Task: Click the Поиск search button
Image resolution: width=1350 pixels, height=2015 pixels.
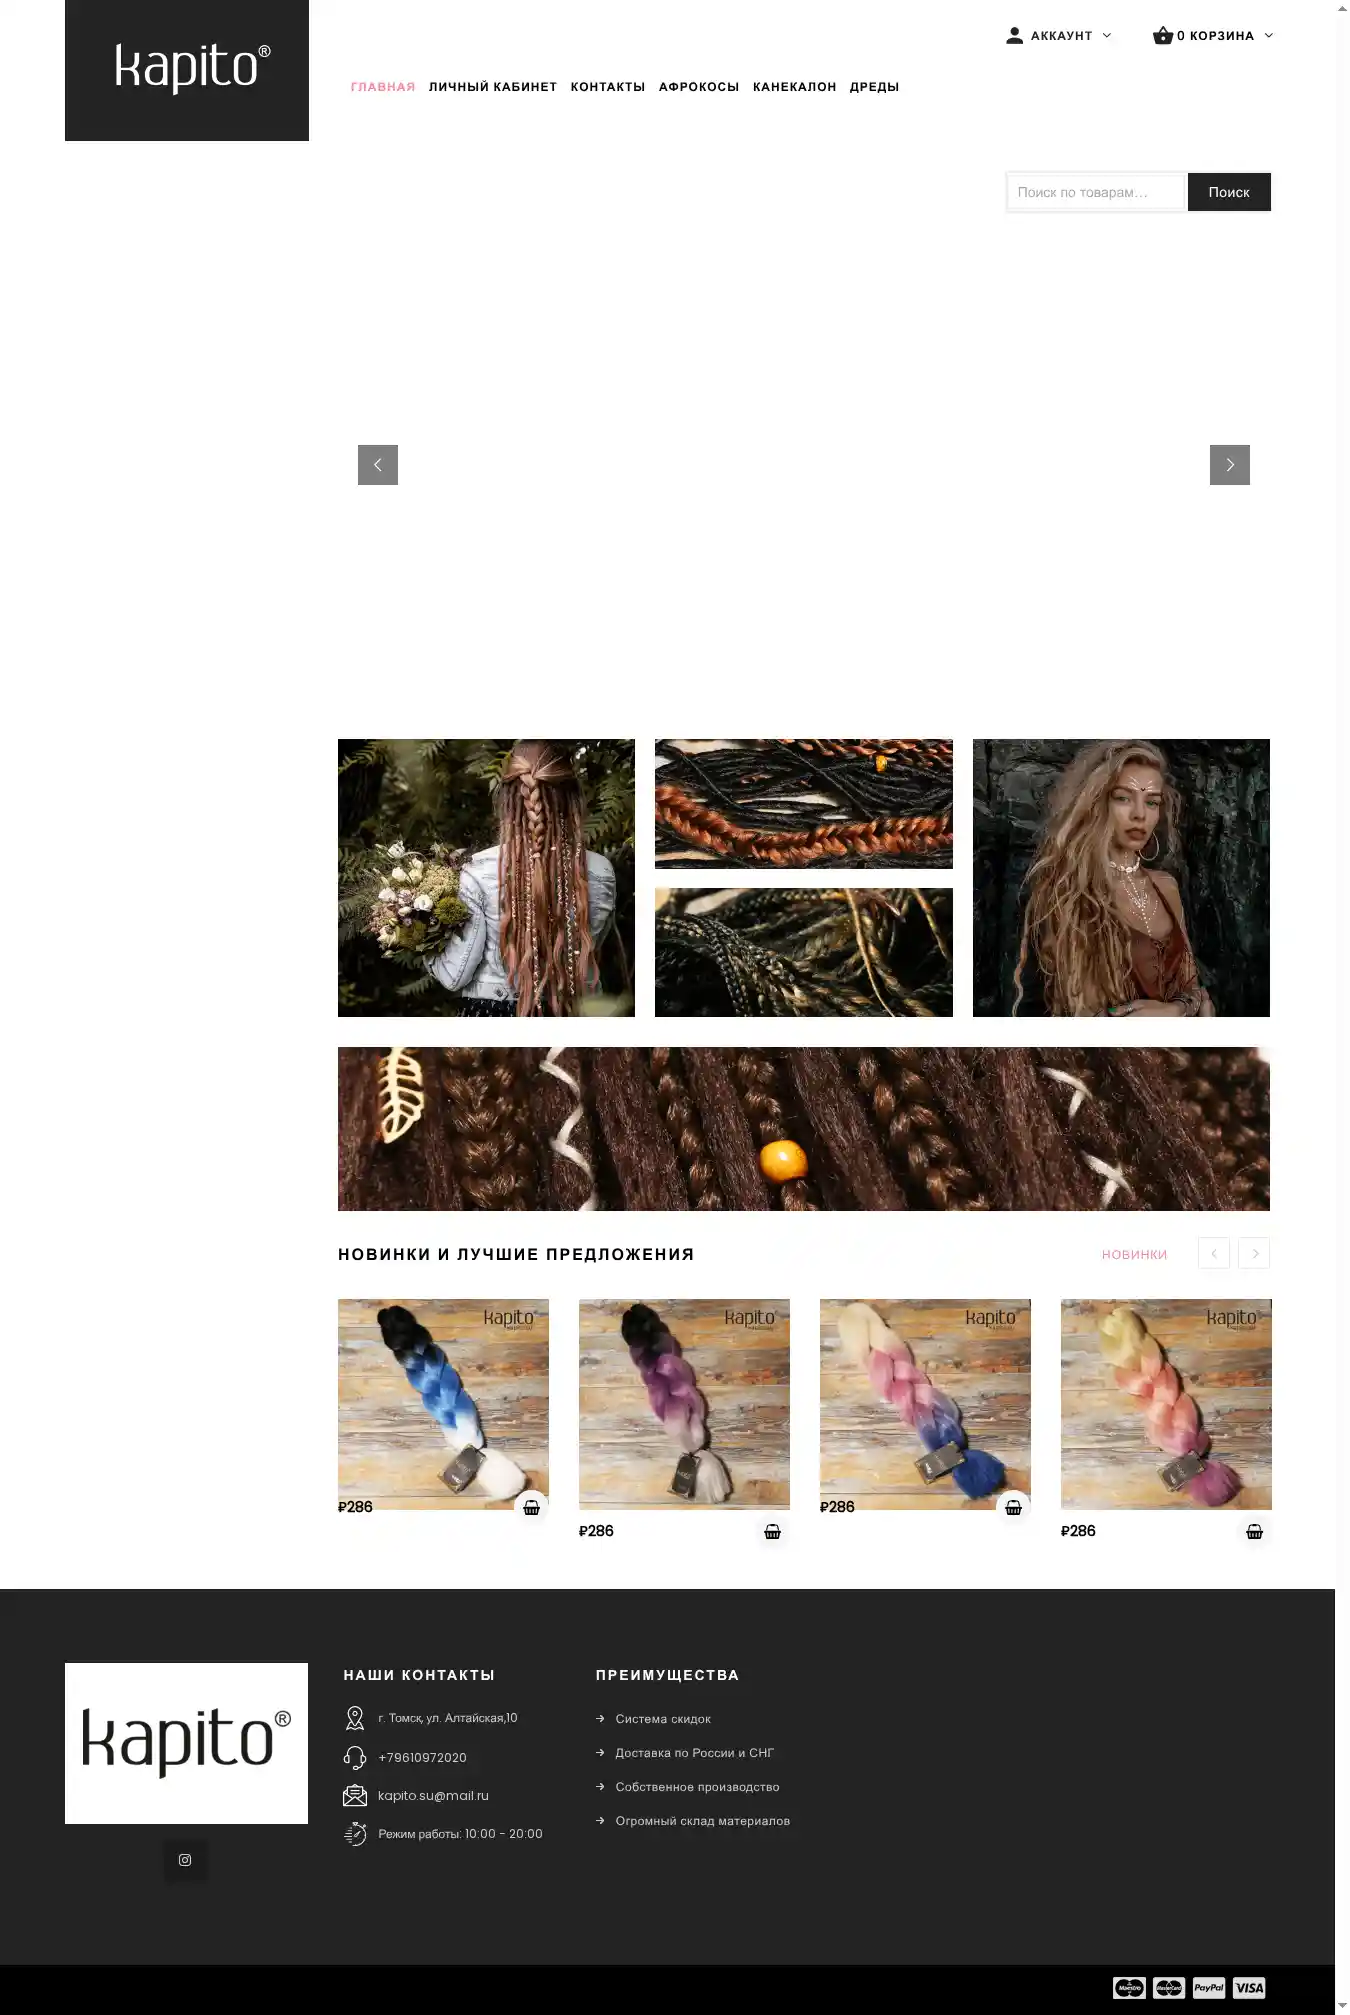Action: [1229, 192]
